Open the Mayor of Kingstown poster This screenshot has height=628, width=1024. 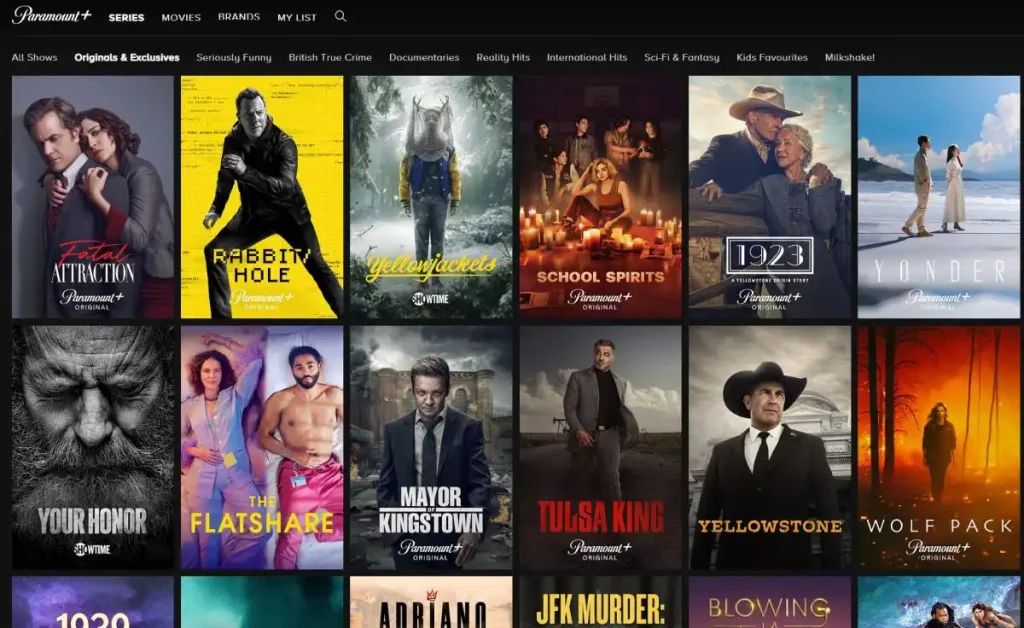431,448
